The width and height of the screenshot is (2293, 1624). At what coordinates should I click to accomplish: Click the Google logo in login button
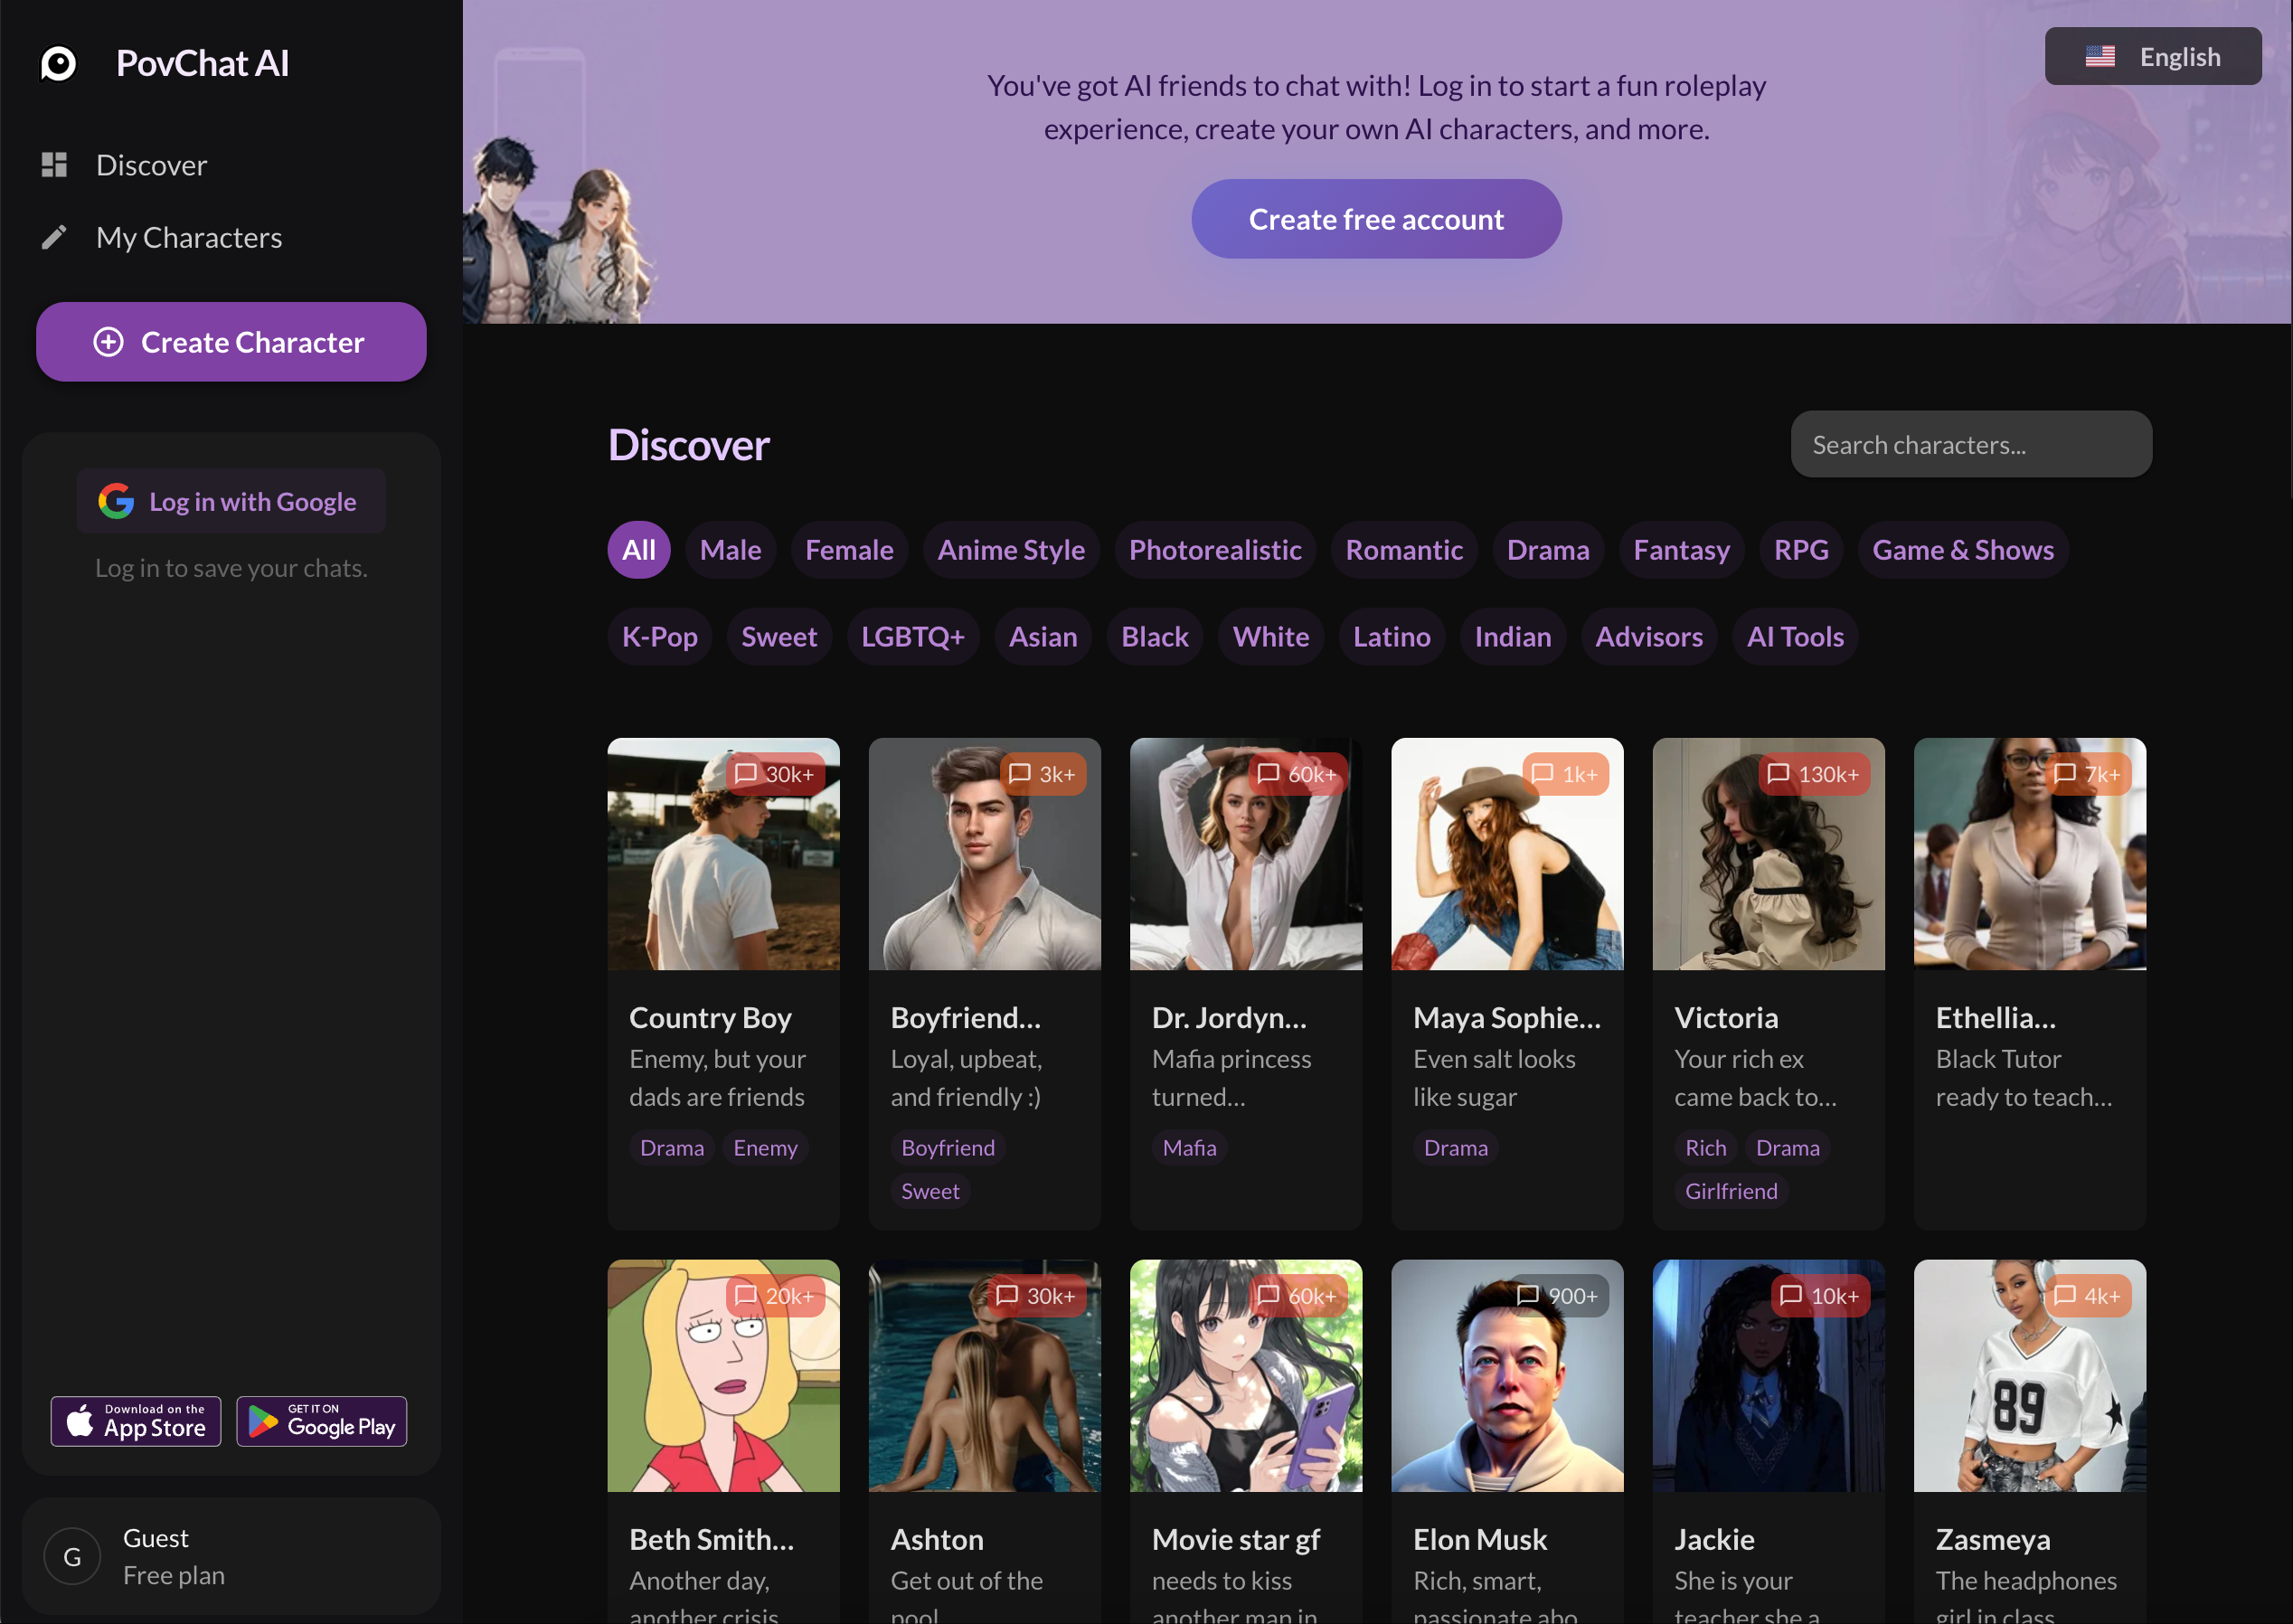click(116, 501)
